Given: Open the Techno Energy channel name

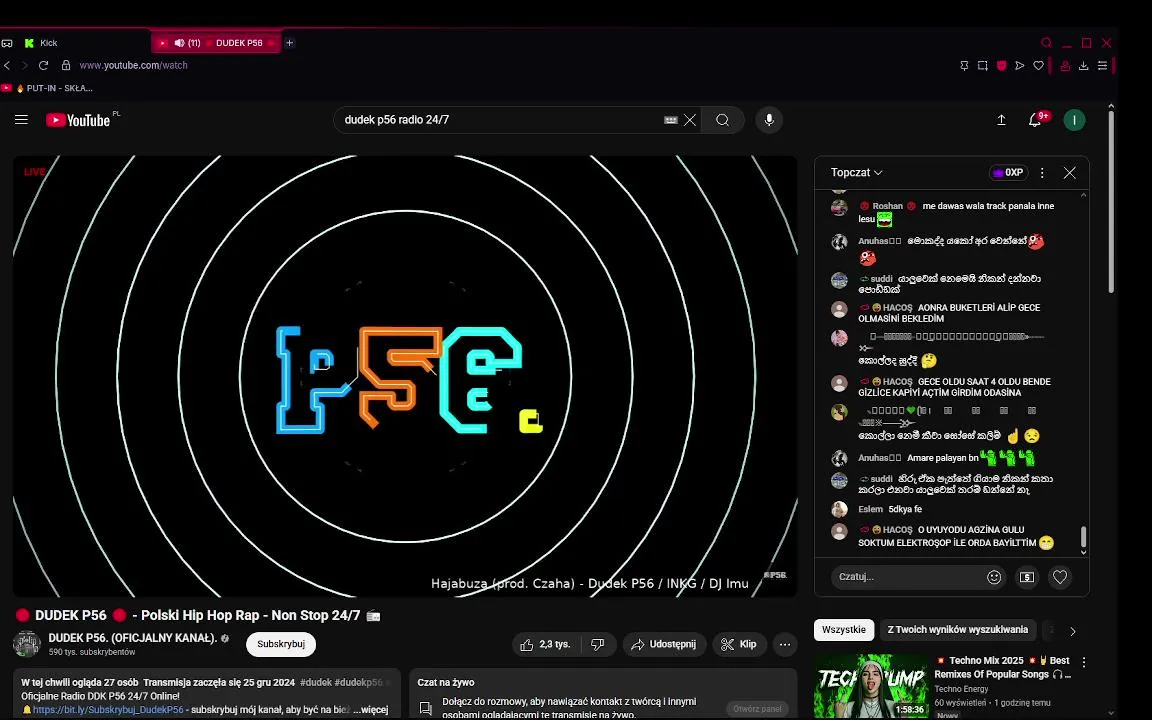Looking at the screenshot, I should click(961, 689).
